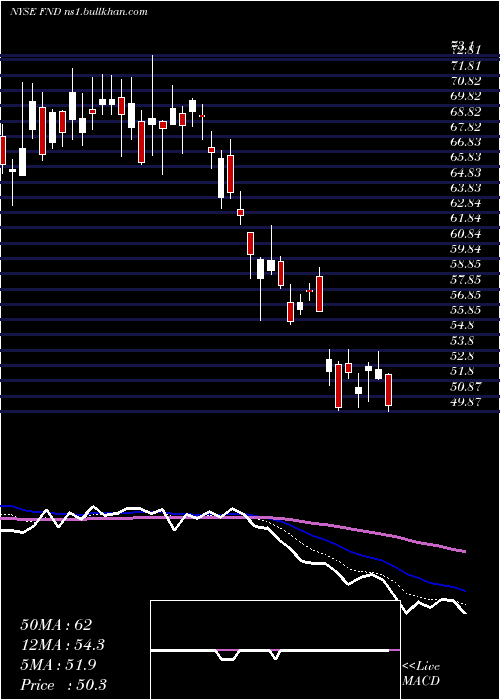Click the 12MA : 54.3 indicator text
The image size is (500, 700).
[63, 645]
